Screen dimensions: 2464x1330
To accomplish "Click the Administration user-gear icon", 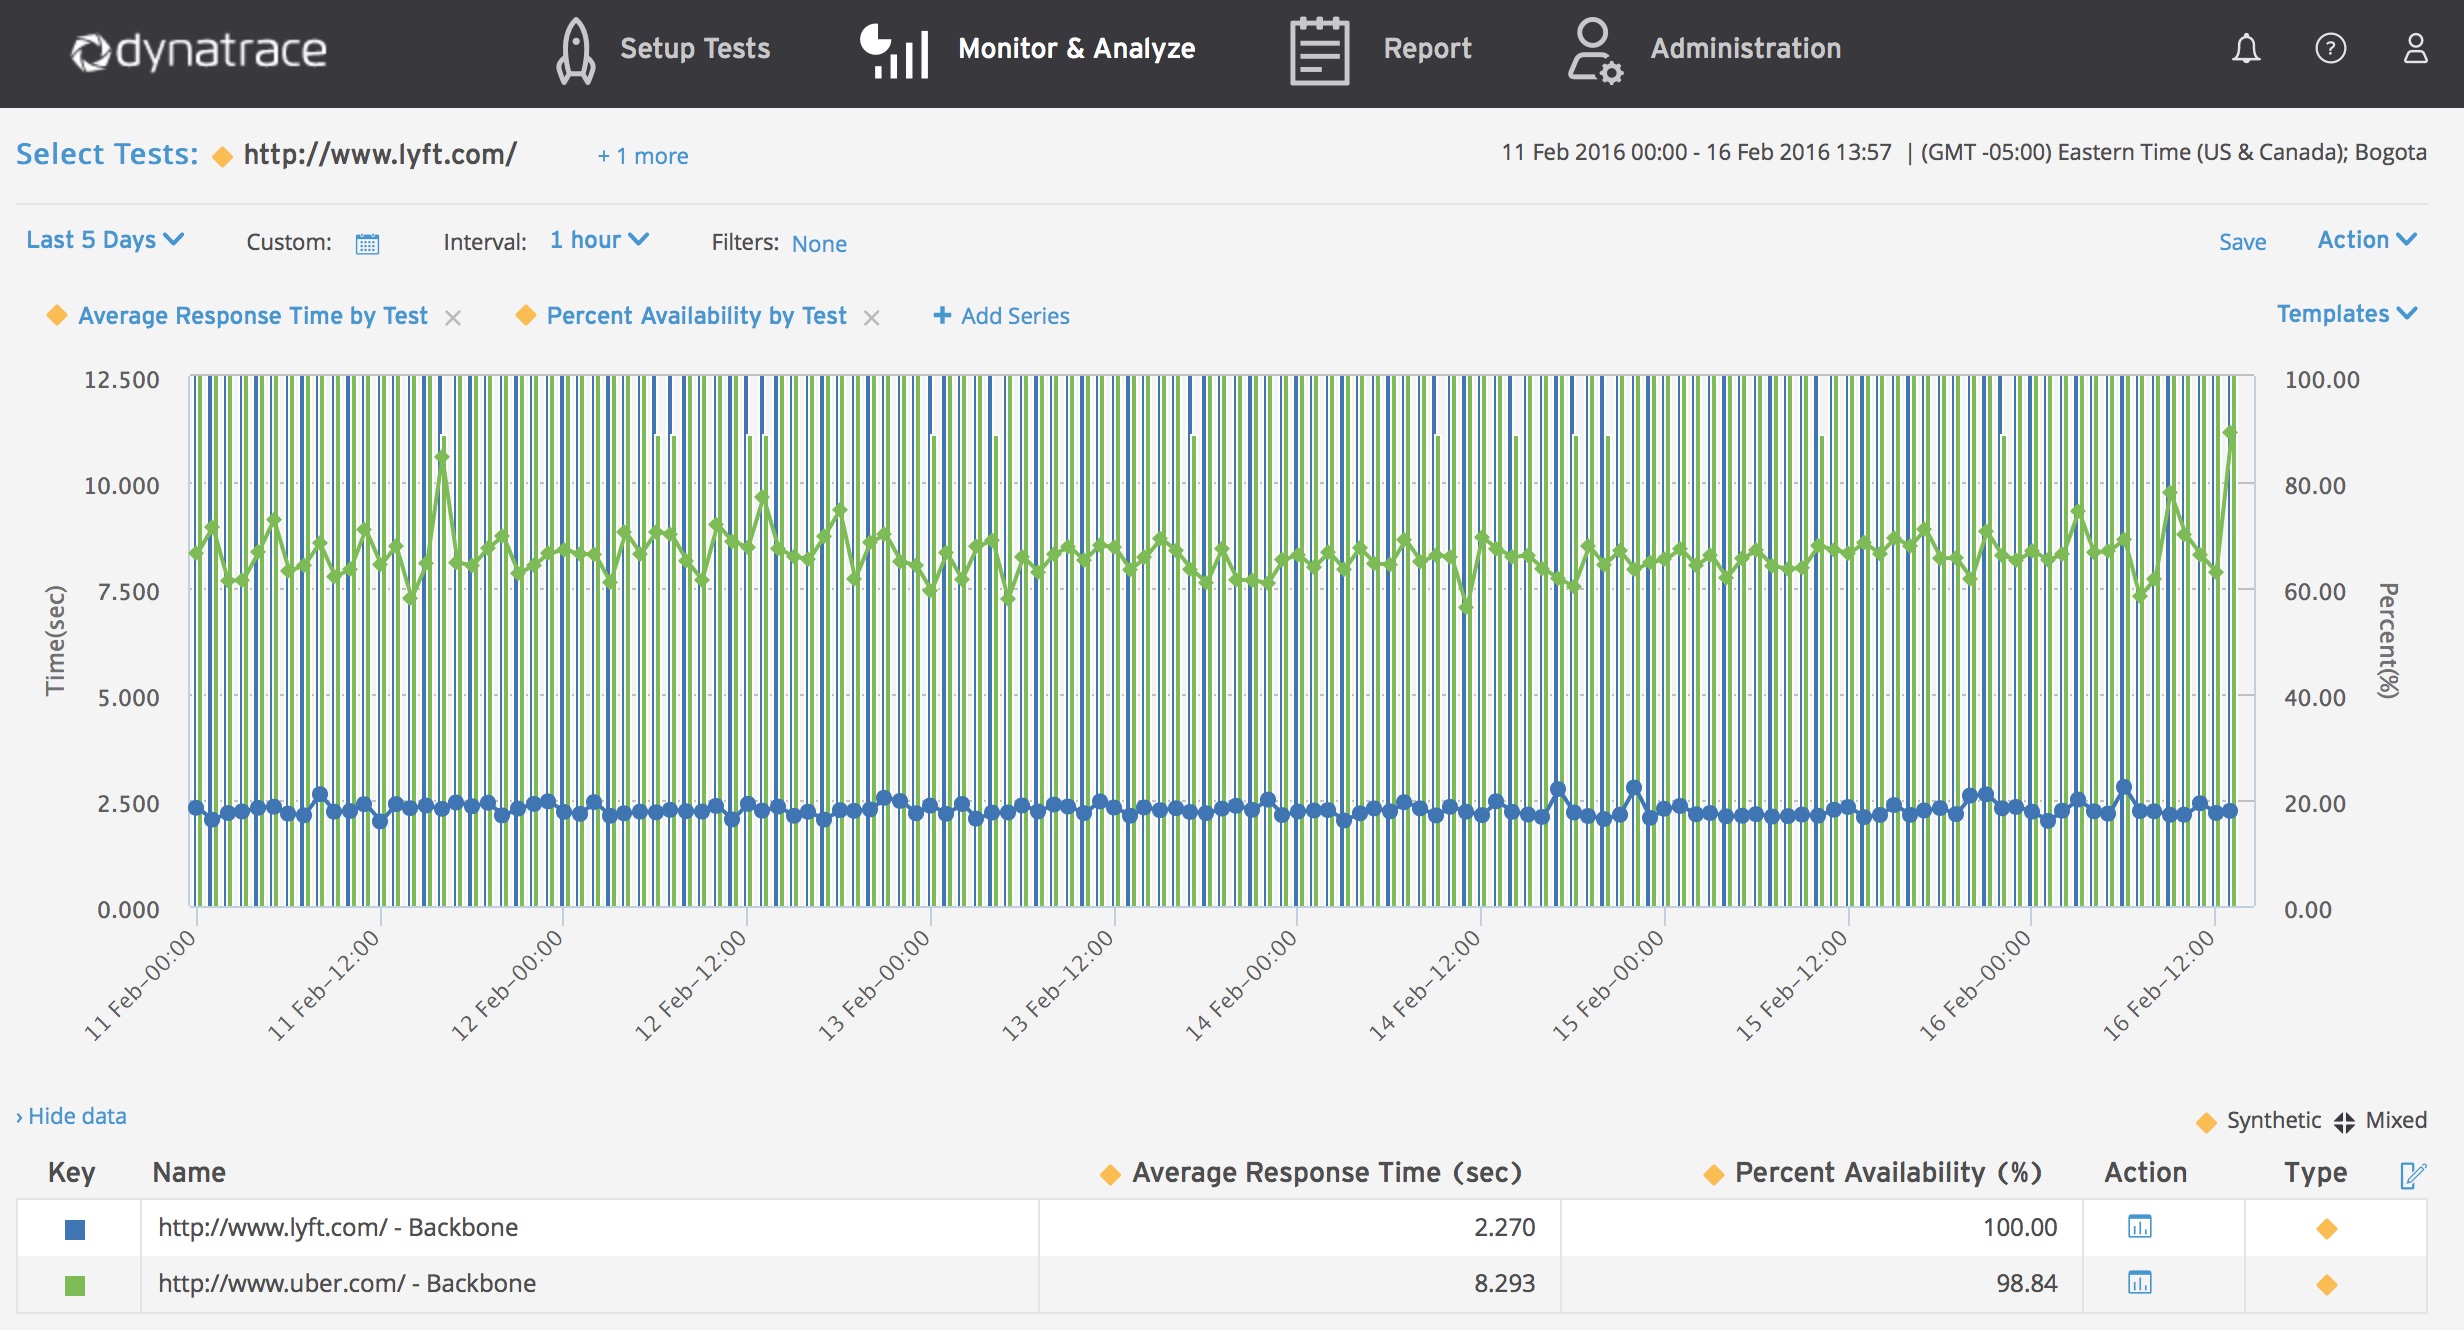I will coord(1594,50).
